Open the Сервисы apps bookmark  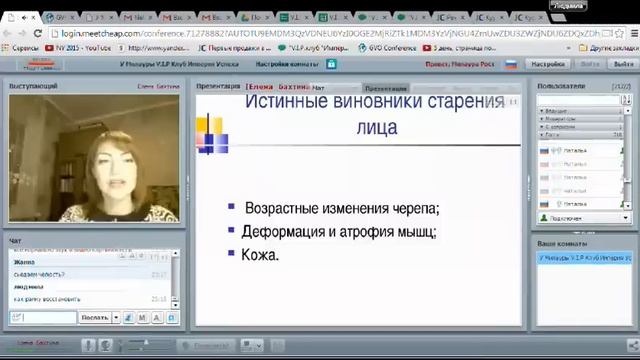[20, 48]
